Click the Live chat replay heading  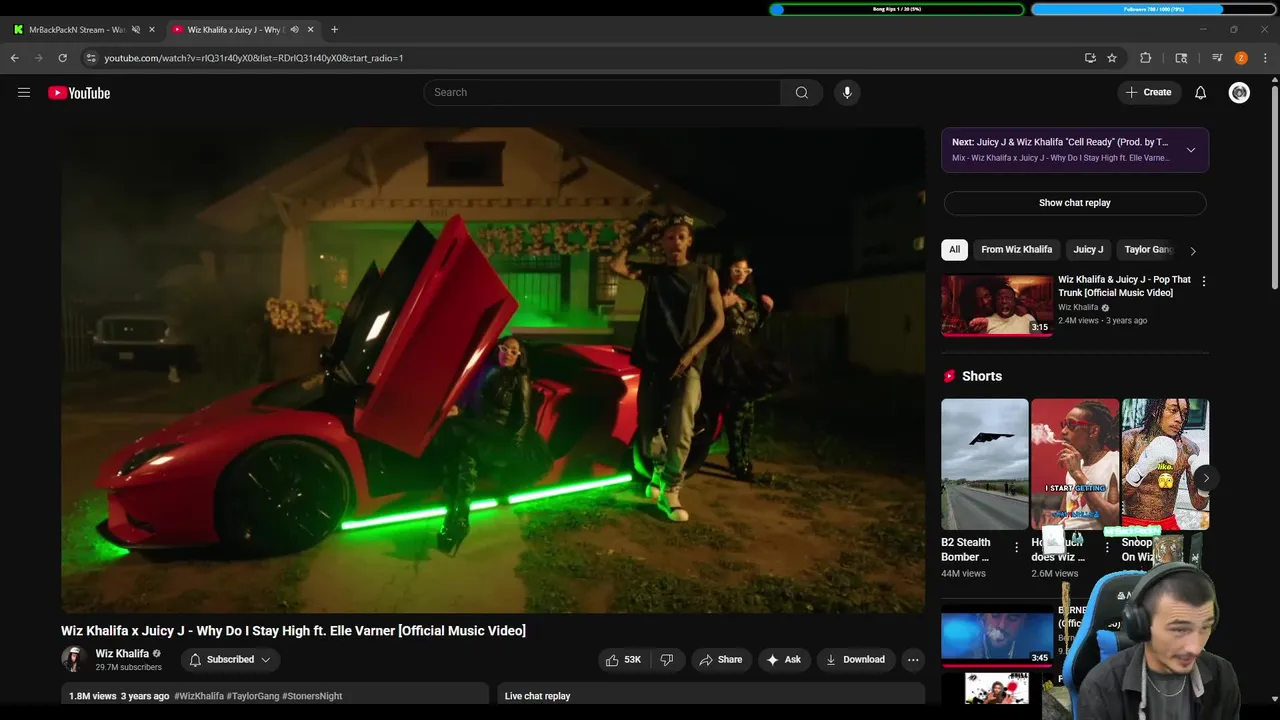tap(537, 696)
